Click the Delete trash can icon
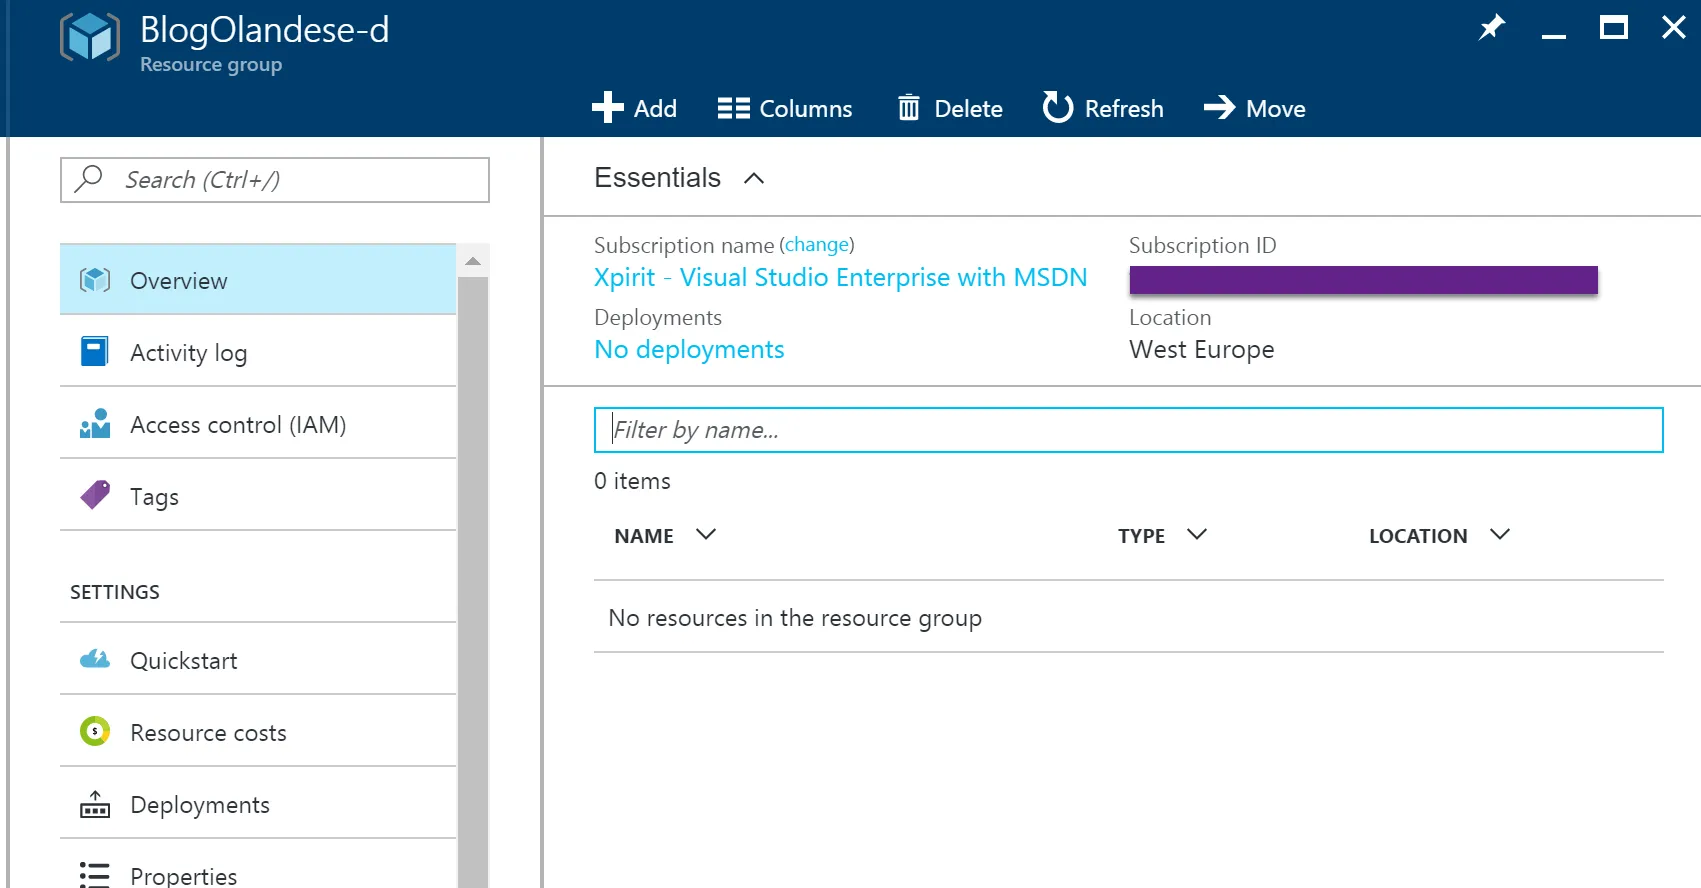1701x888 pixels. 908,108
